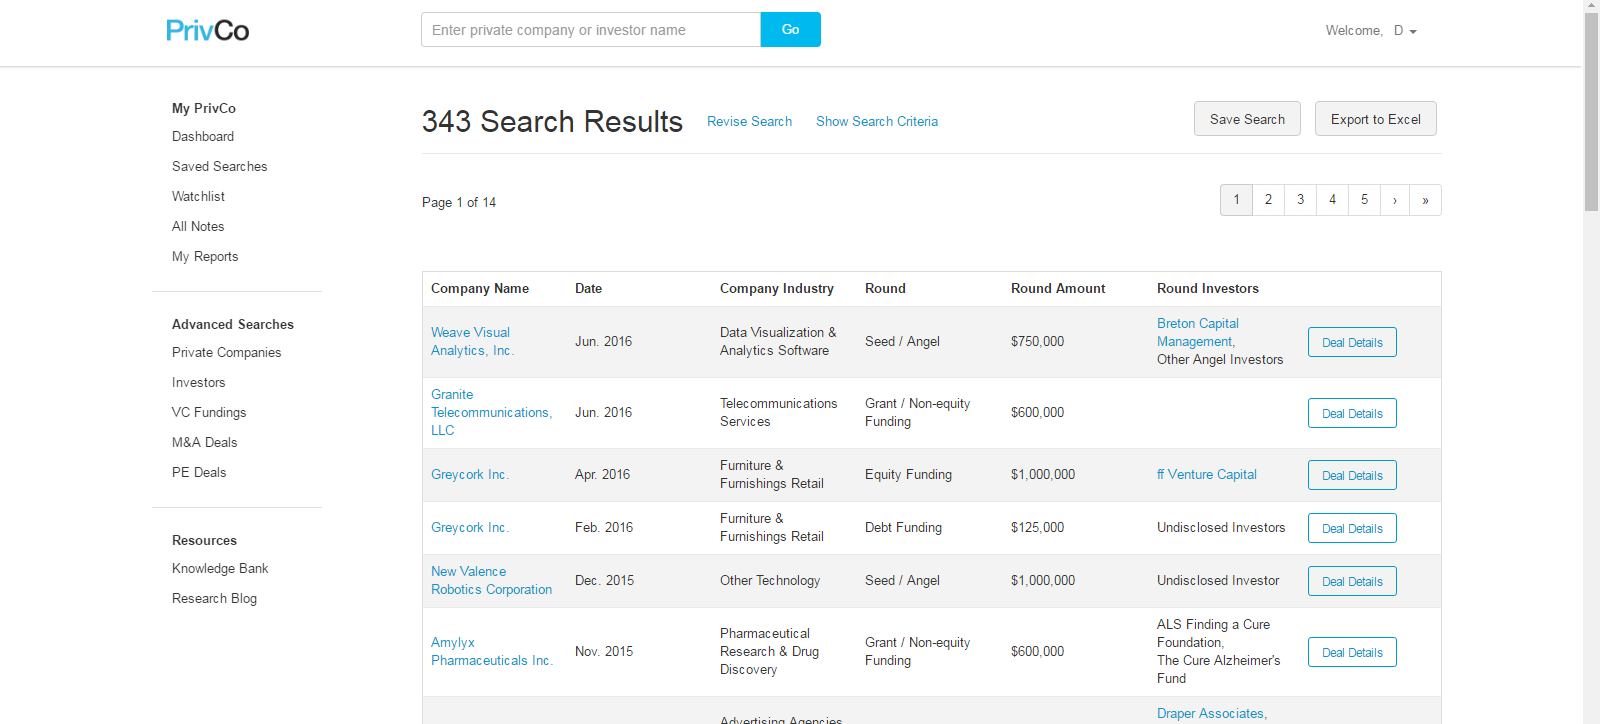View Deal Details for Weave Visual Analytics
The height and width of the screenshot is (724, 1600).
(x=1352, y=342)
